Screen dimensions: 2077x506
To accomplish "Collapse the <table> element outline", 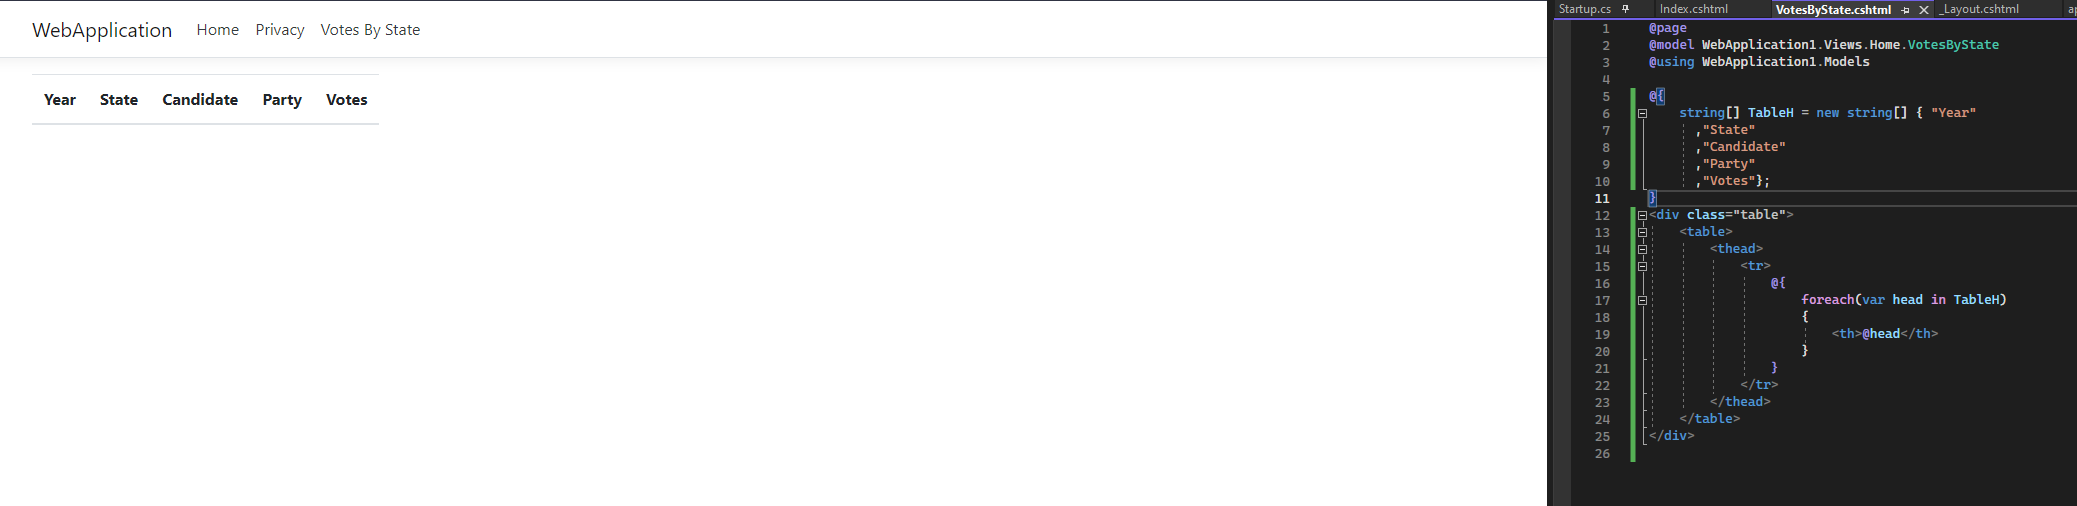I will (1642, 232).
